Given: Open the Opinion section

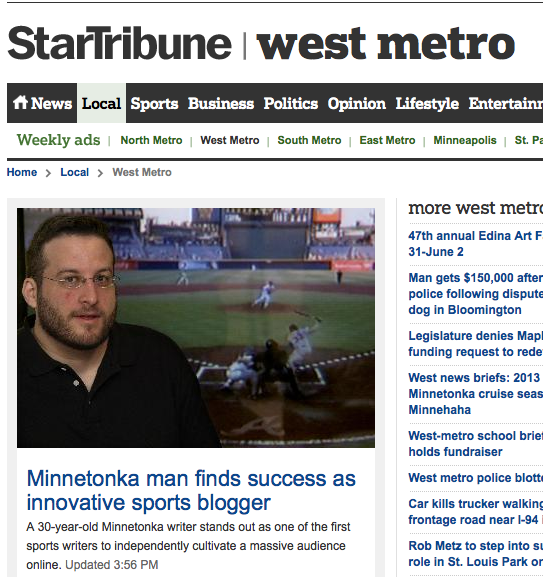Looking at the screenshot, I should click(356, 104).
